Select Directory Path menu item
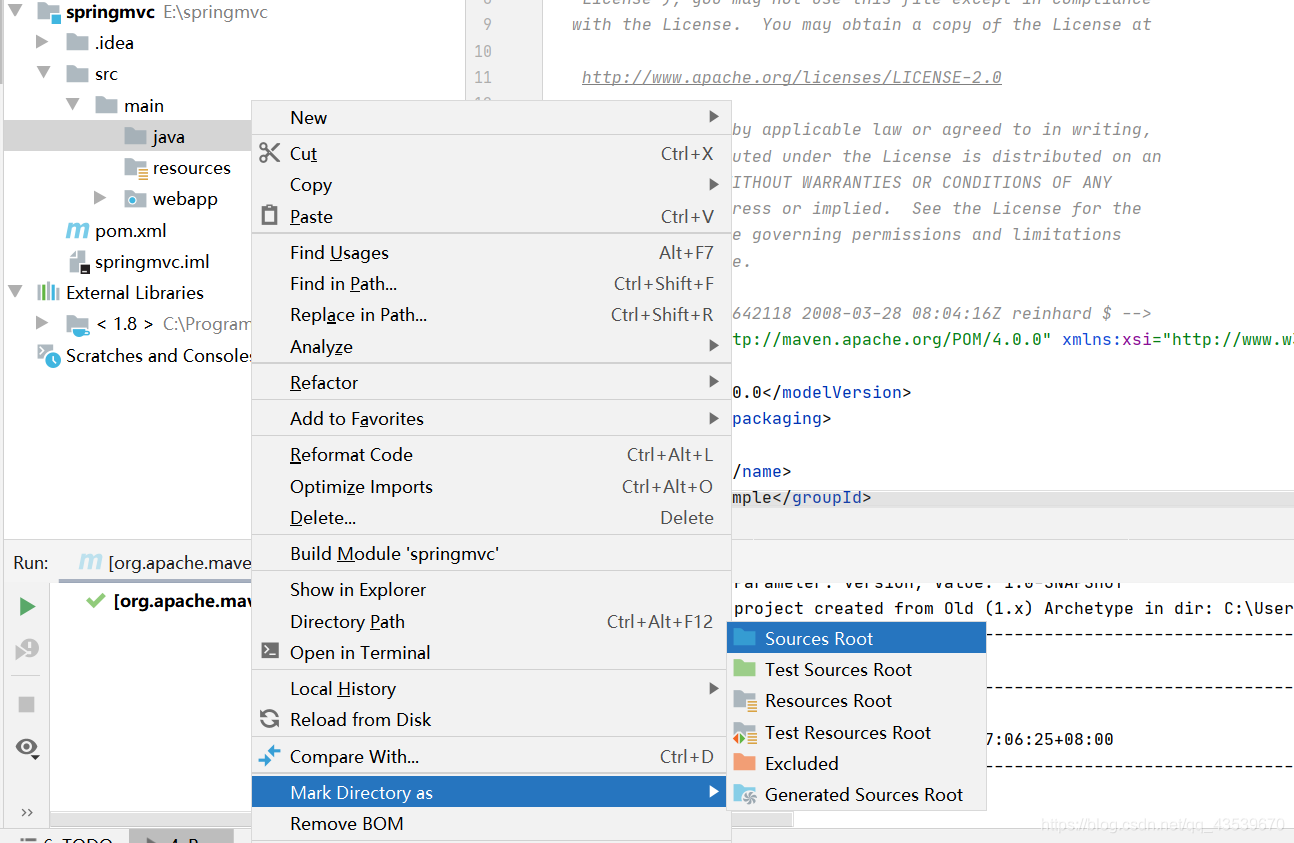Image resolution: width=1294 pixels, height=843 pixels. tap(490, 622)
